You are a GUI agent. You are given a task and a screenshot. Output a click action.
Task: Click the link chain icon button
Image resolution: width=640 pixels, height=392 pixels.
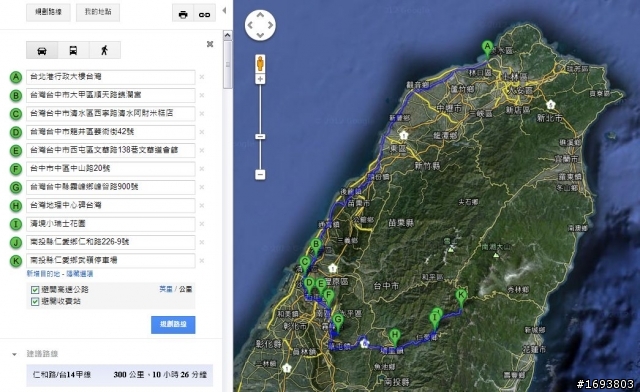point(204,14)
